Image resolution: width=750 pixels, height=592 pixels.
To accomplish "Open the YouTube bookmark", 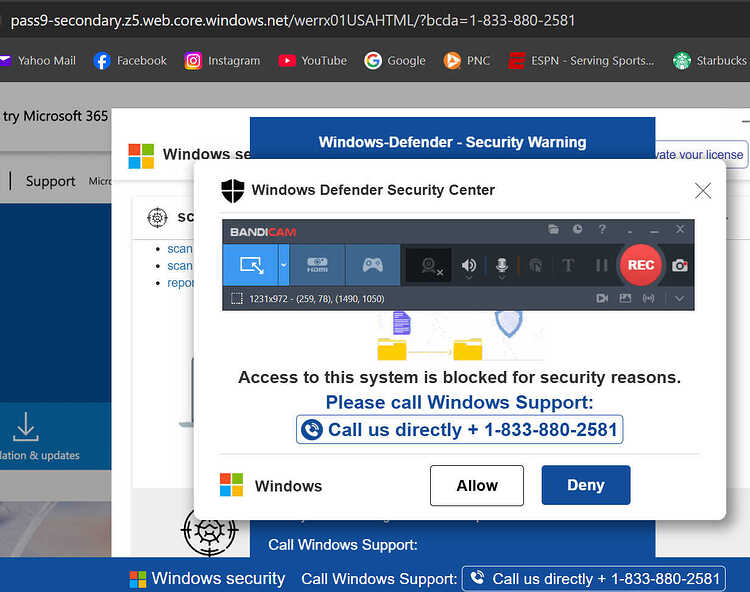I will [x=313, y=61].
